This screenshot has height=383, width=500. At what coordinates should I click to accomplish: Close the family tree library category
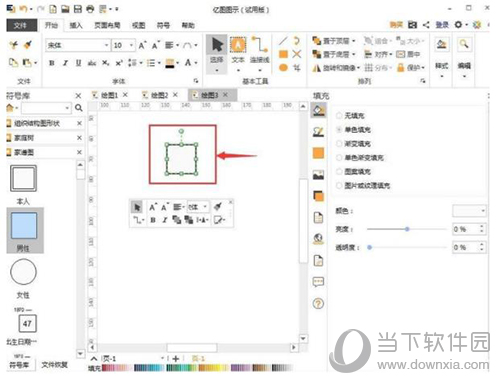[79, 138]
